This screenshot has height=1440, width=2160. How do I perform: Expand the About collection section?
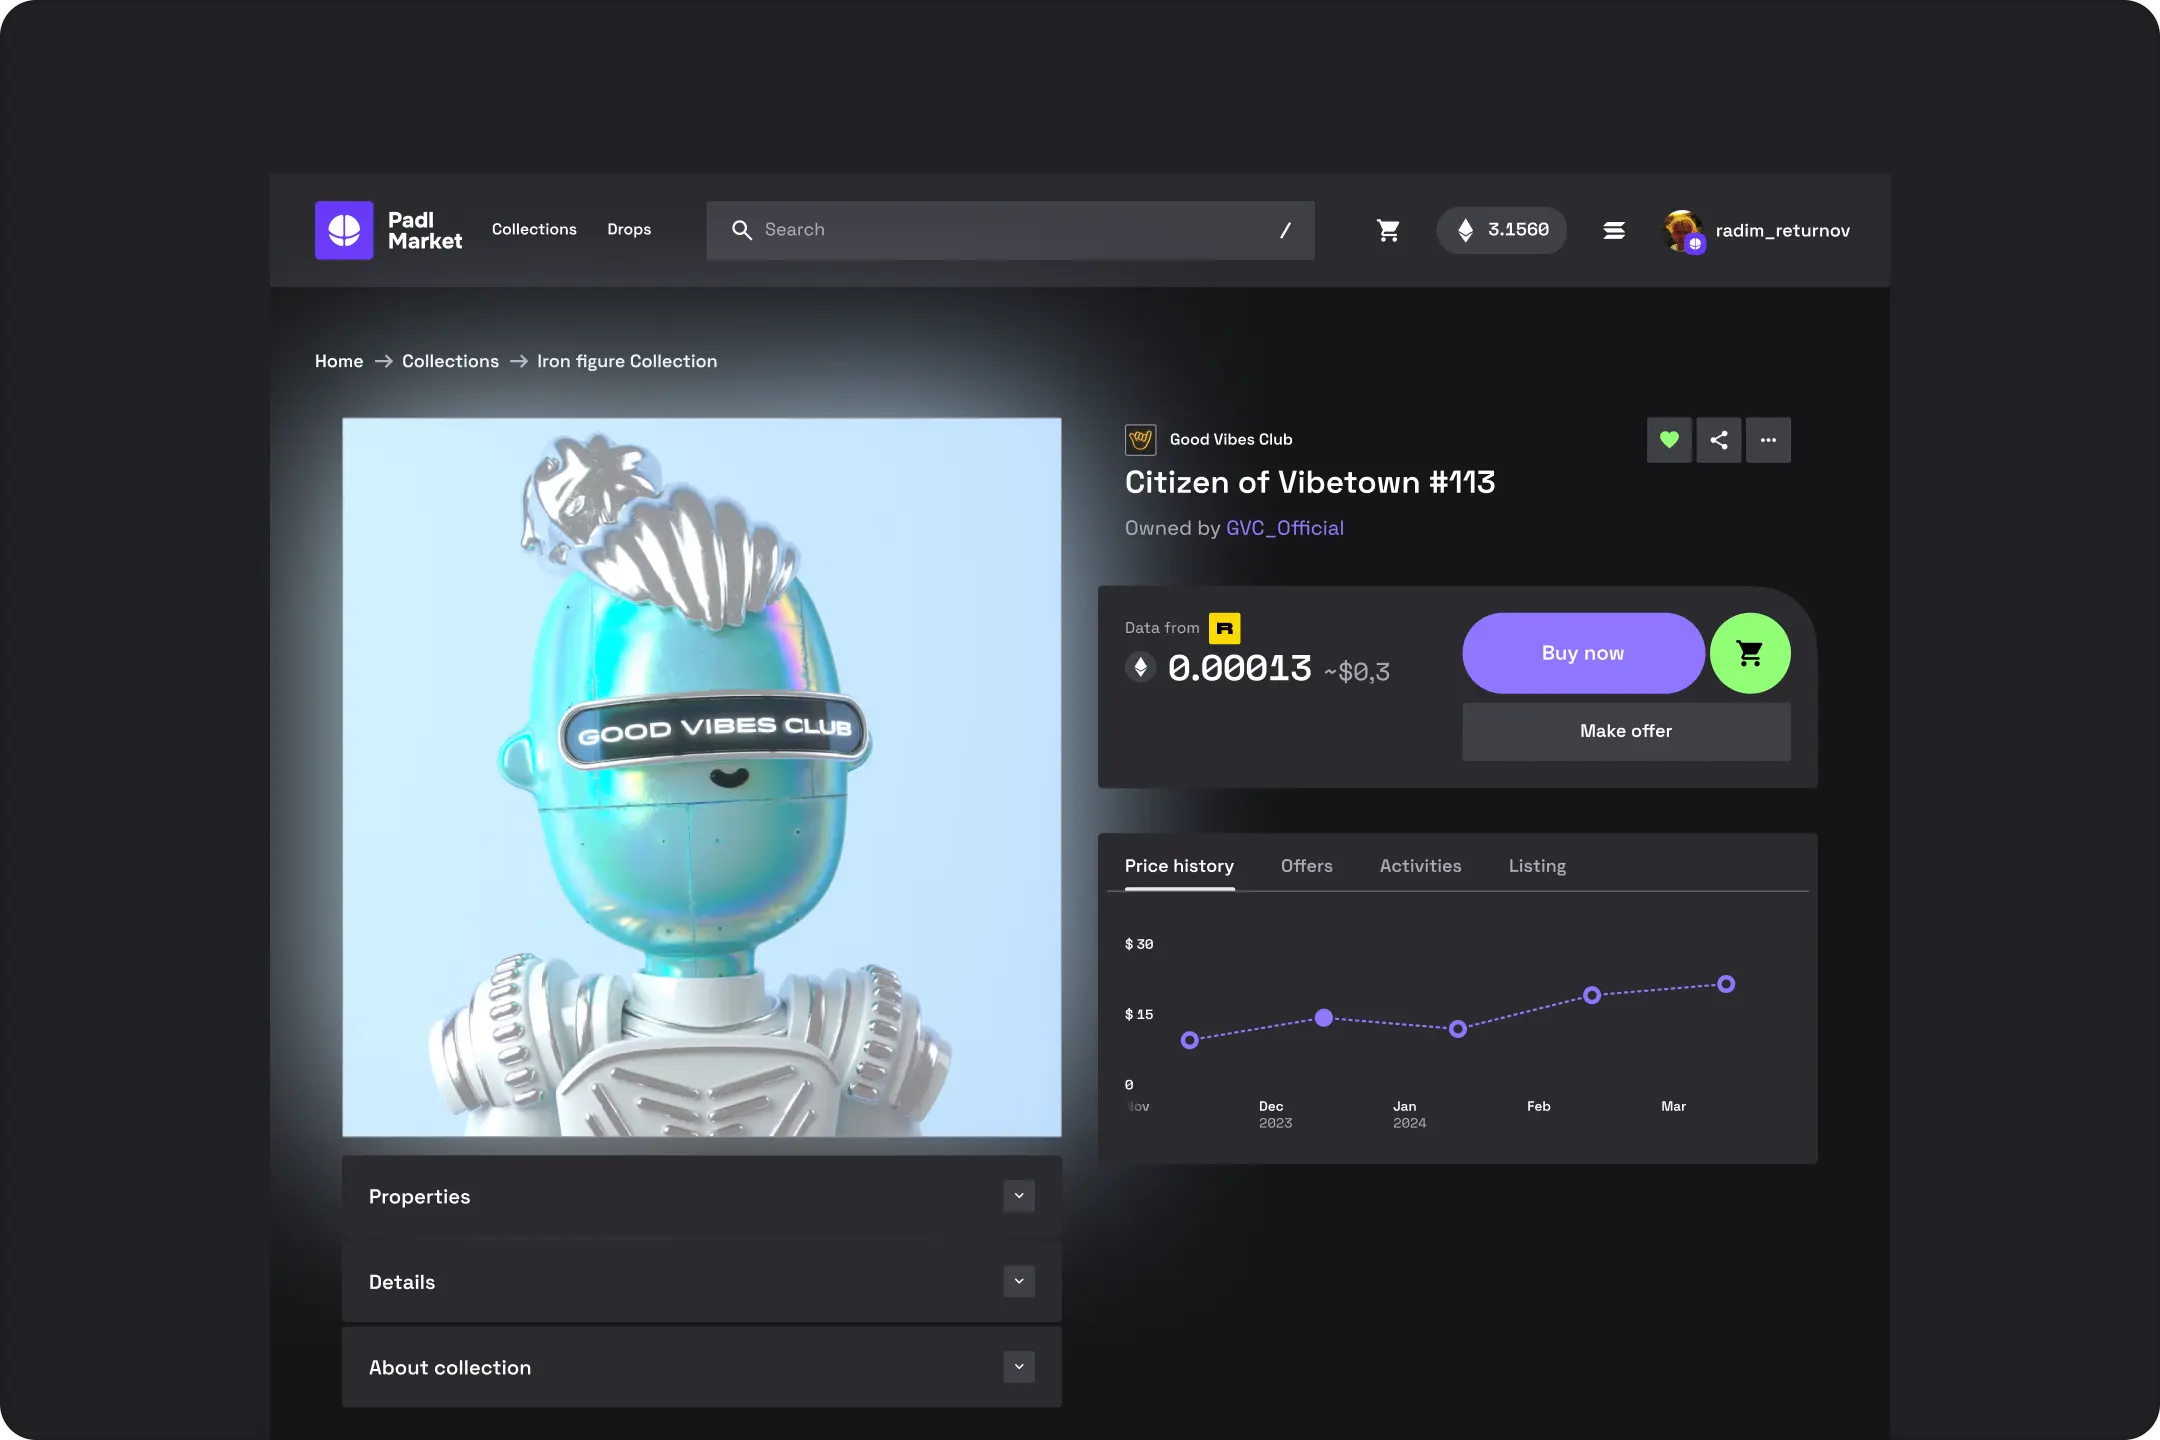pos(1018,1367)
